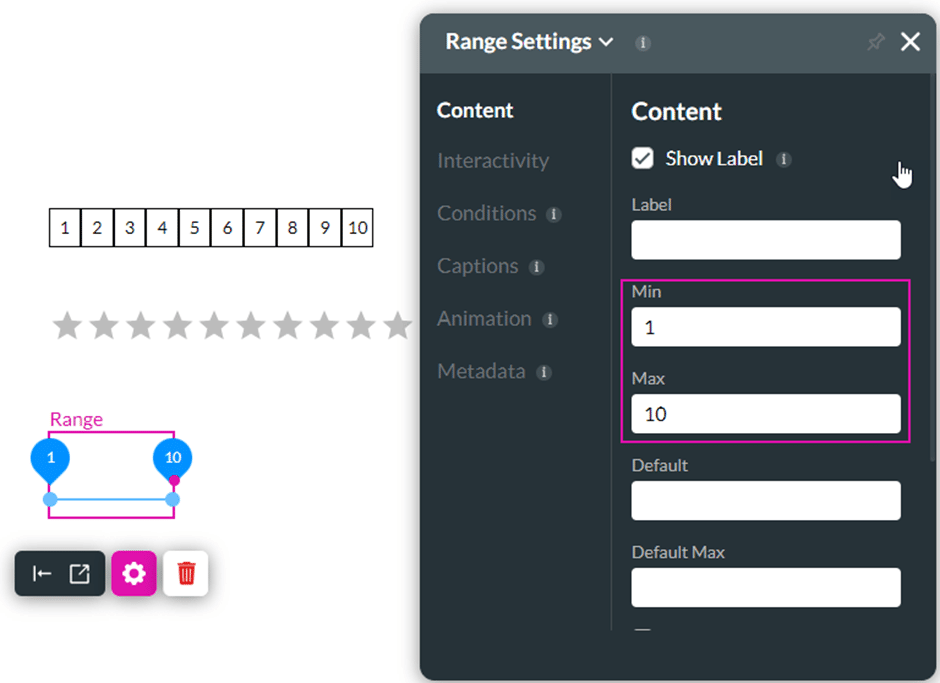Select box number 5 in the rating scale
The height and width of the screenshot is (683, 940).
tap(194, 228)
